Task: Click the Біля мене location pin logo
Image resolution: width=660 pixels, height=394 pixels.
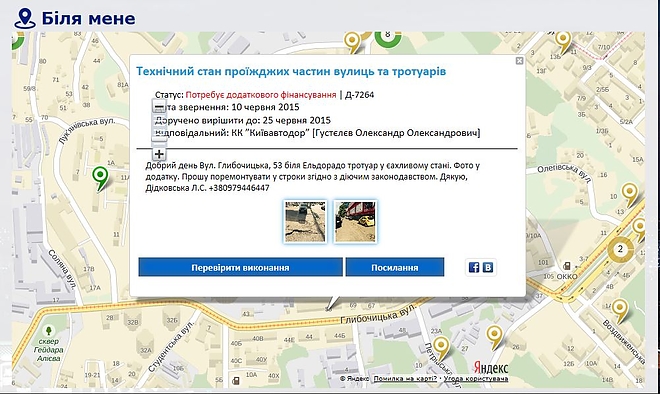Action: (25, 19)
